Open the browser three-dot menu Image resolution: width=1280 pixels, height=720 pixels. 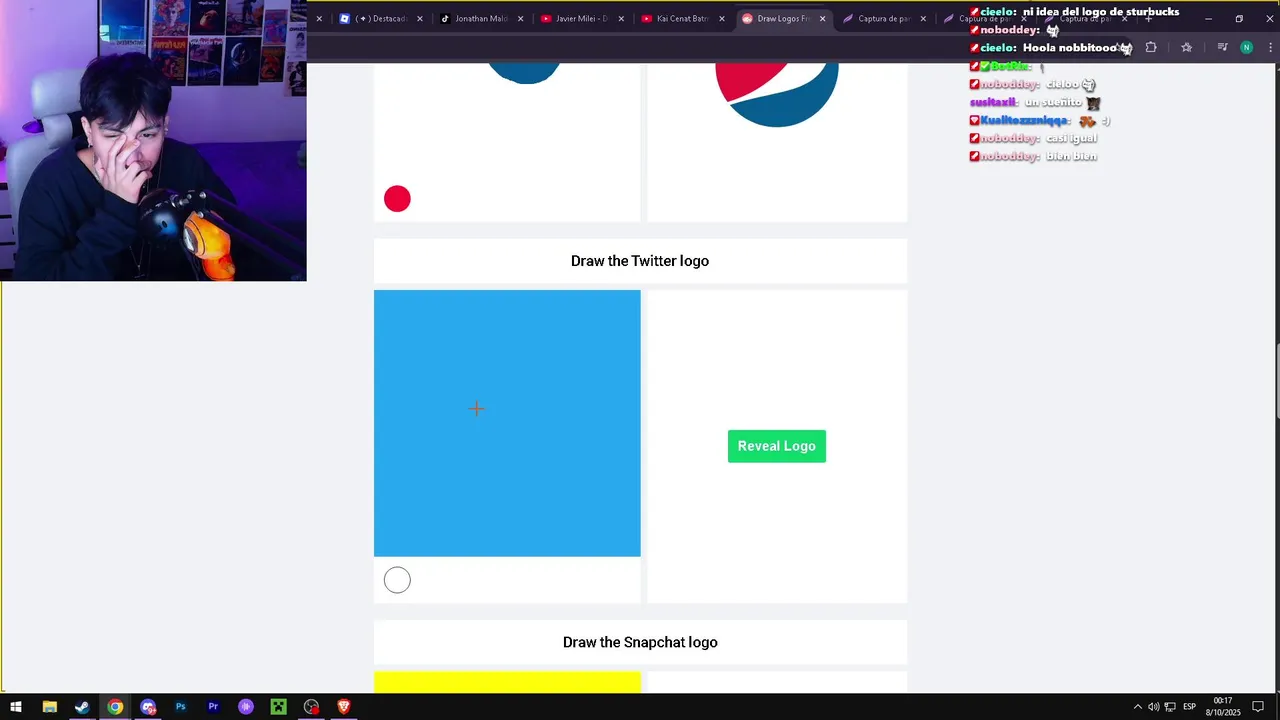point(1270,47)
